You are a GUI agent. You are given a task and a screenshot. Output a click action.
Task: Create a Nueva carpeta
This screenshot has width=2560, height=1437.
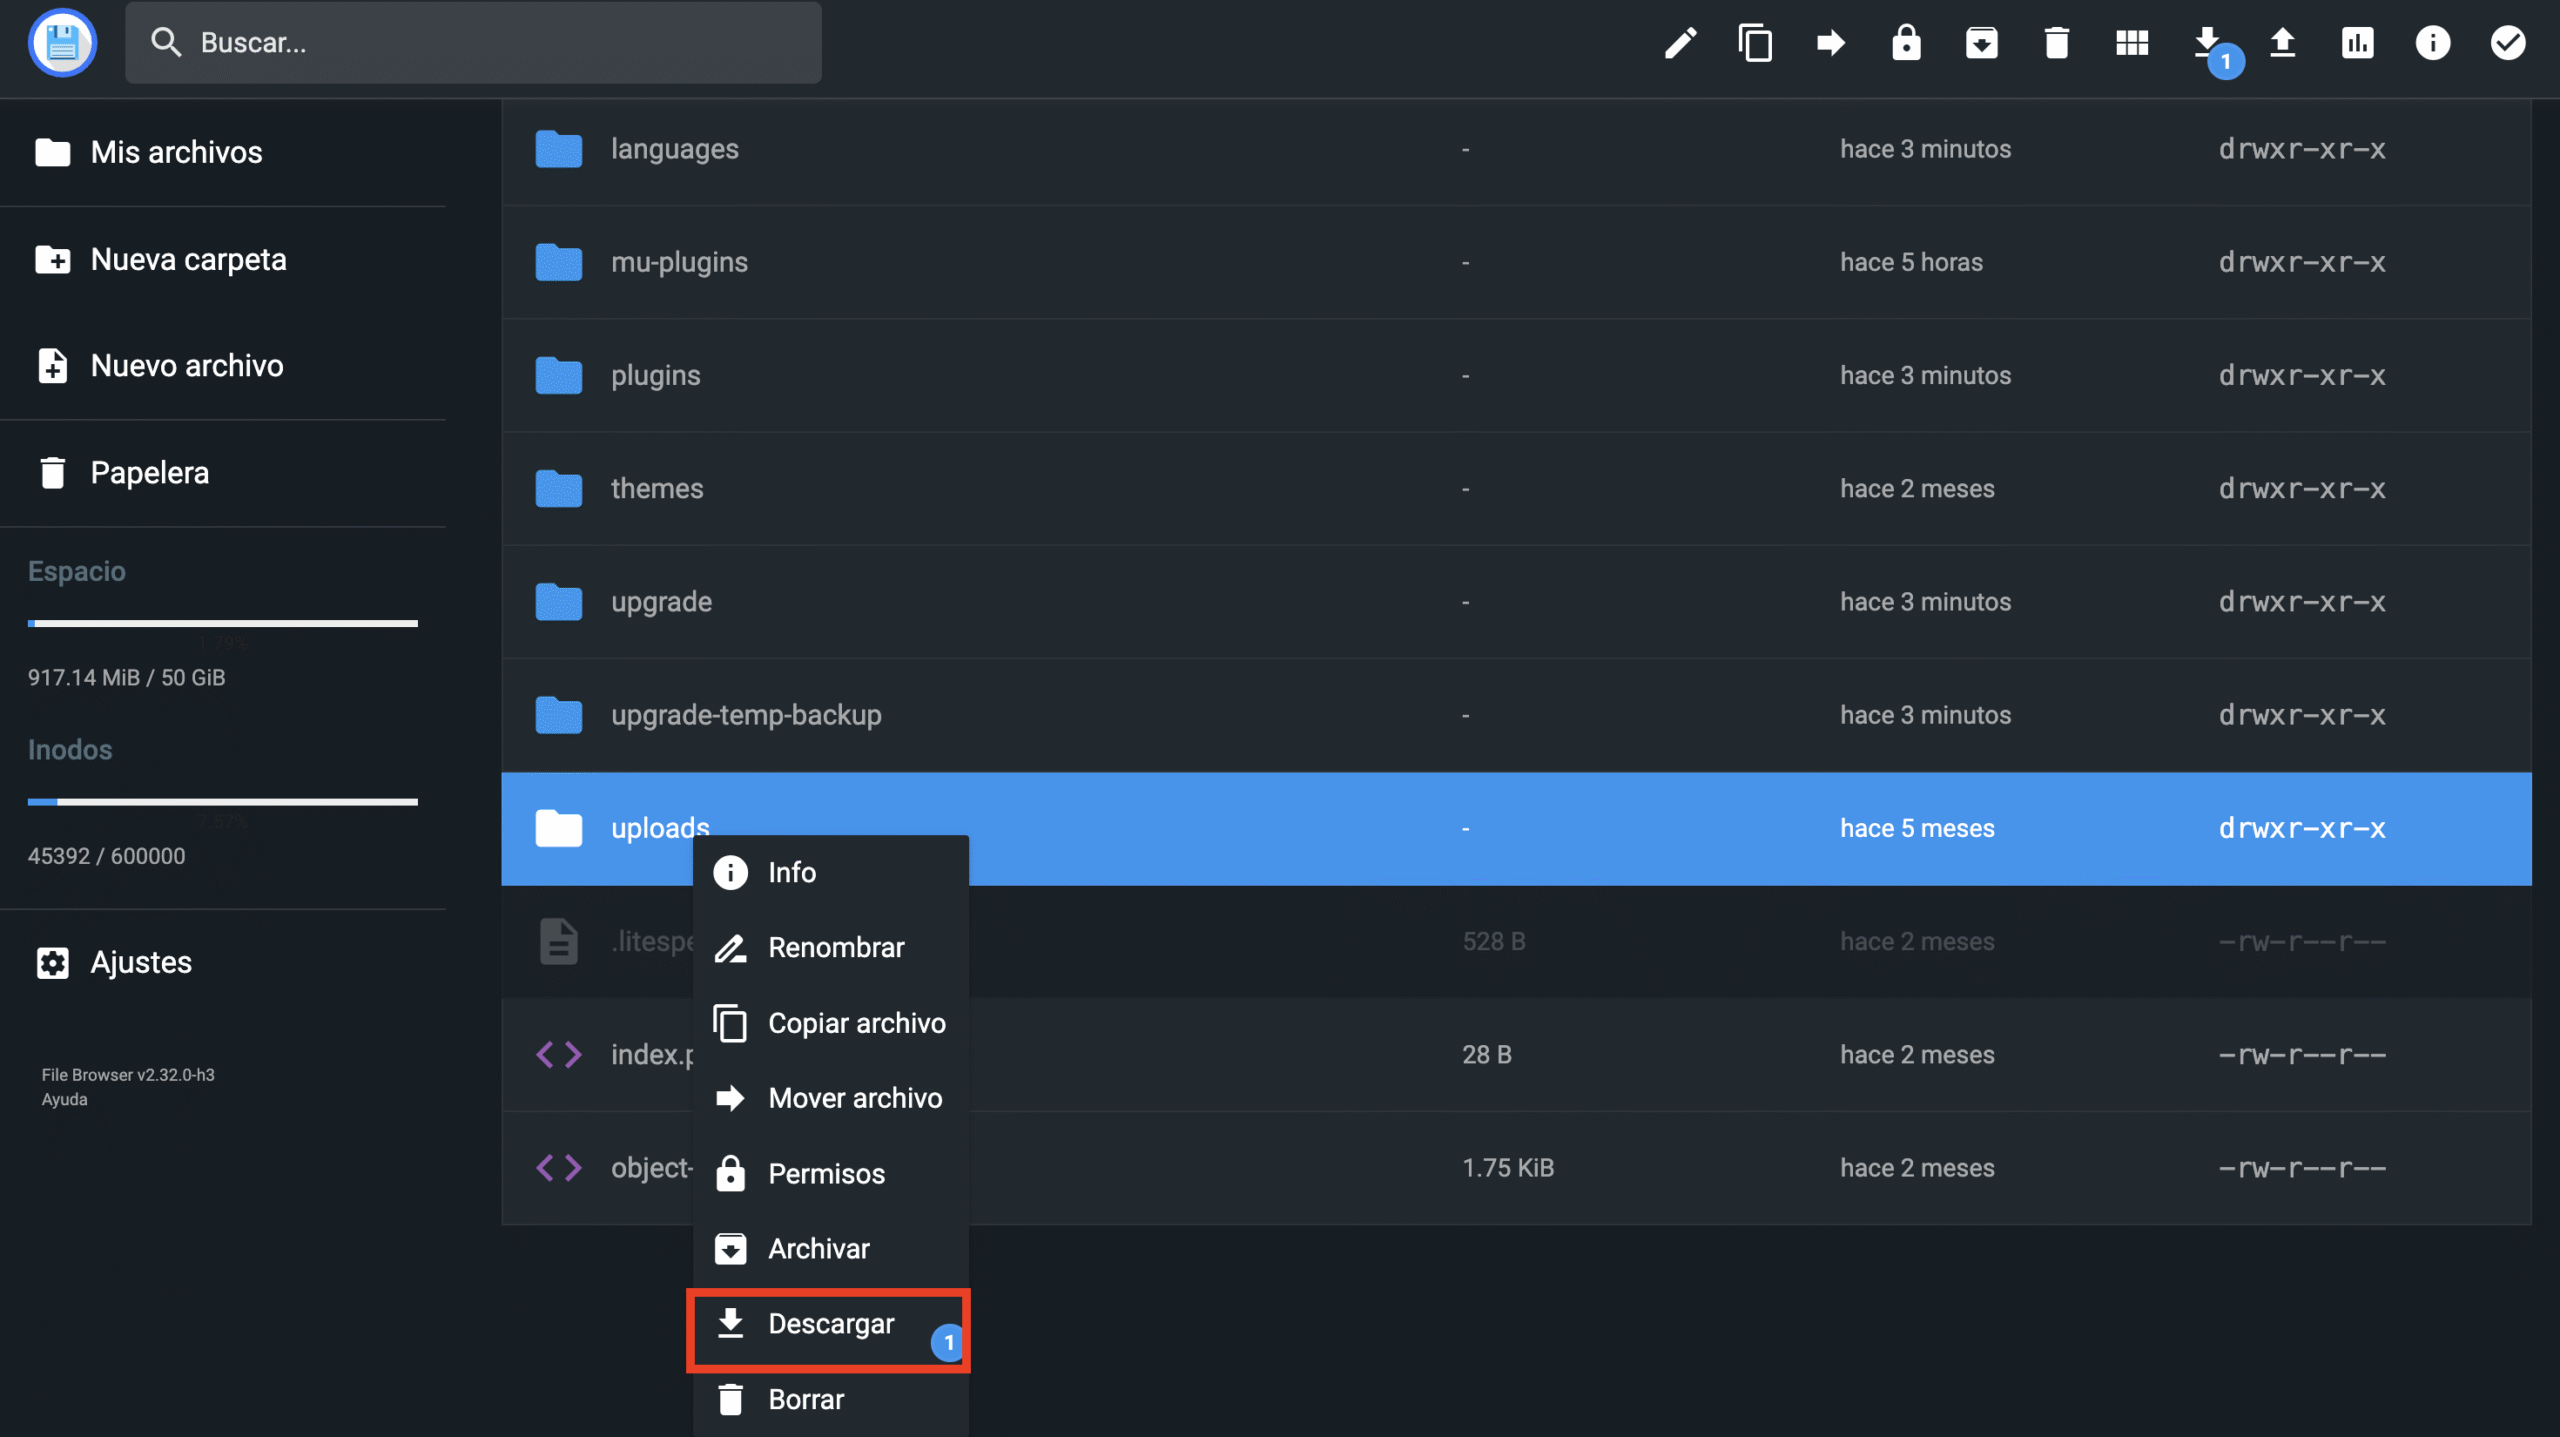(188, 259)
